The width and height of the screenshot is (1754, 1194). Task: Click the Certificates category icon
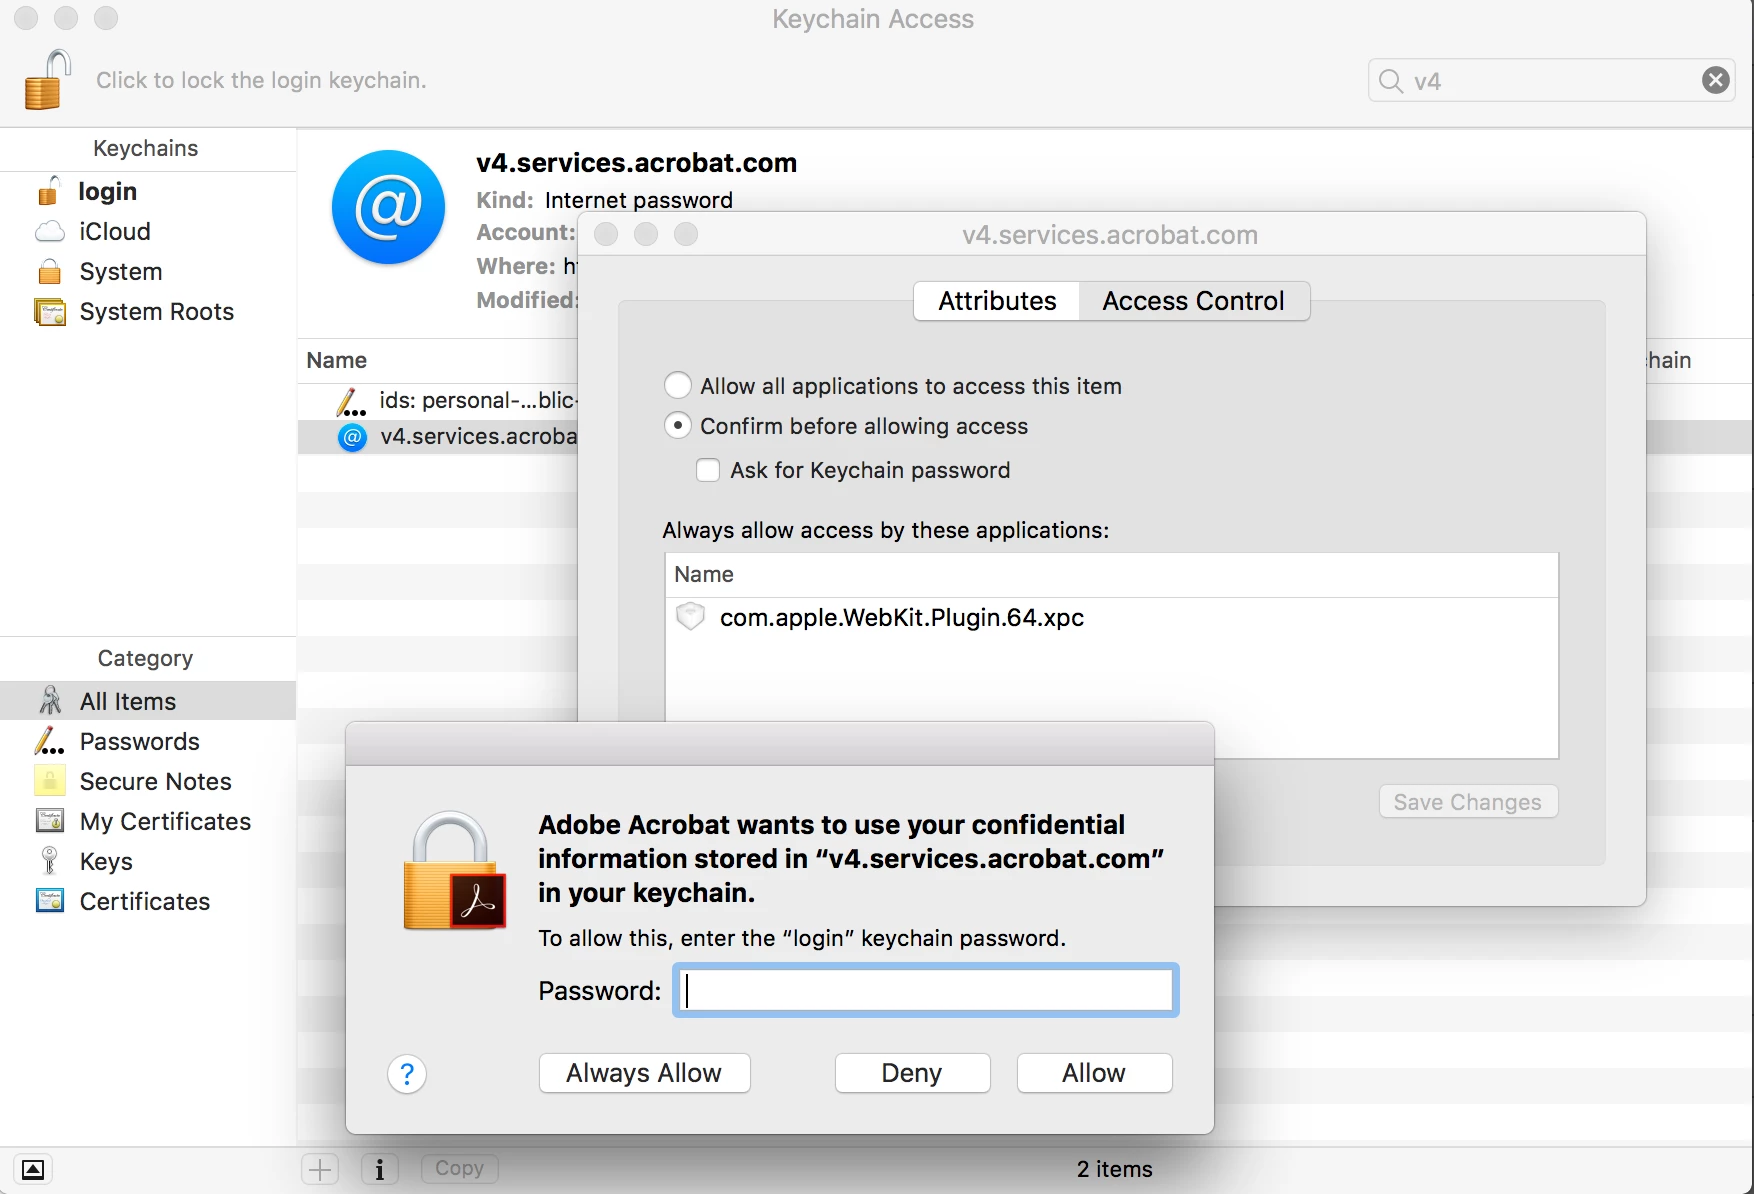[50, 900]
